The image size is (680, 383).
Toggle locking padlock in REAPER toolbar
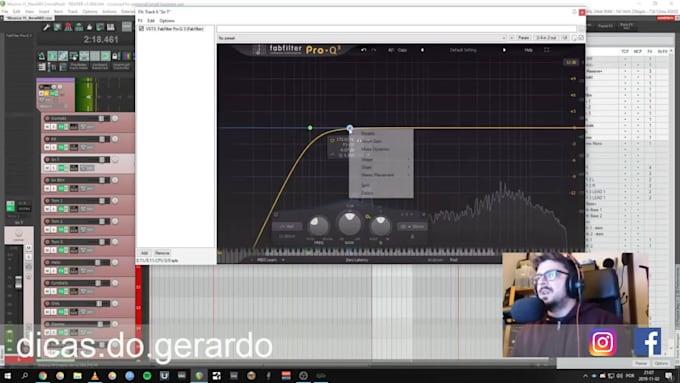pyautogui.click(x=116, y=56)
